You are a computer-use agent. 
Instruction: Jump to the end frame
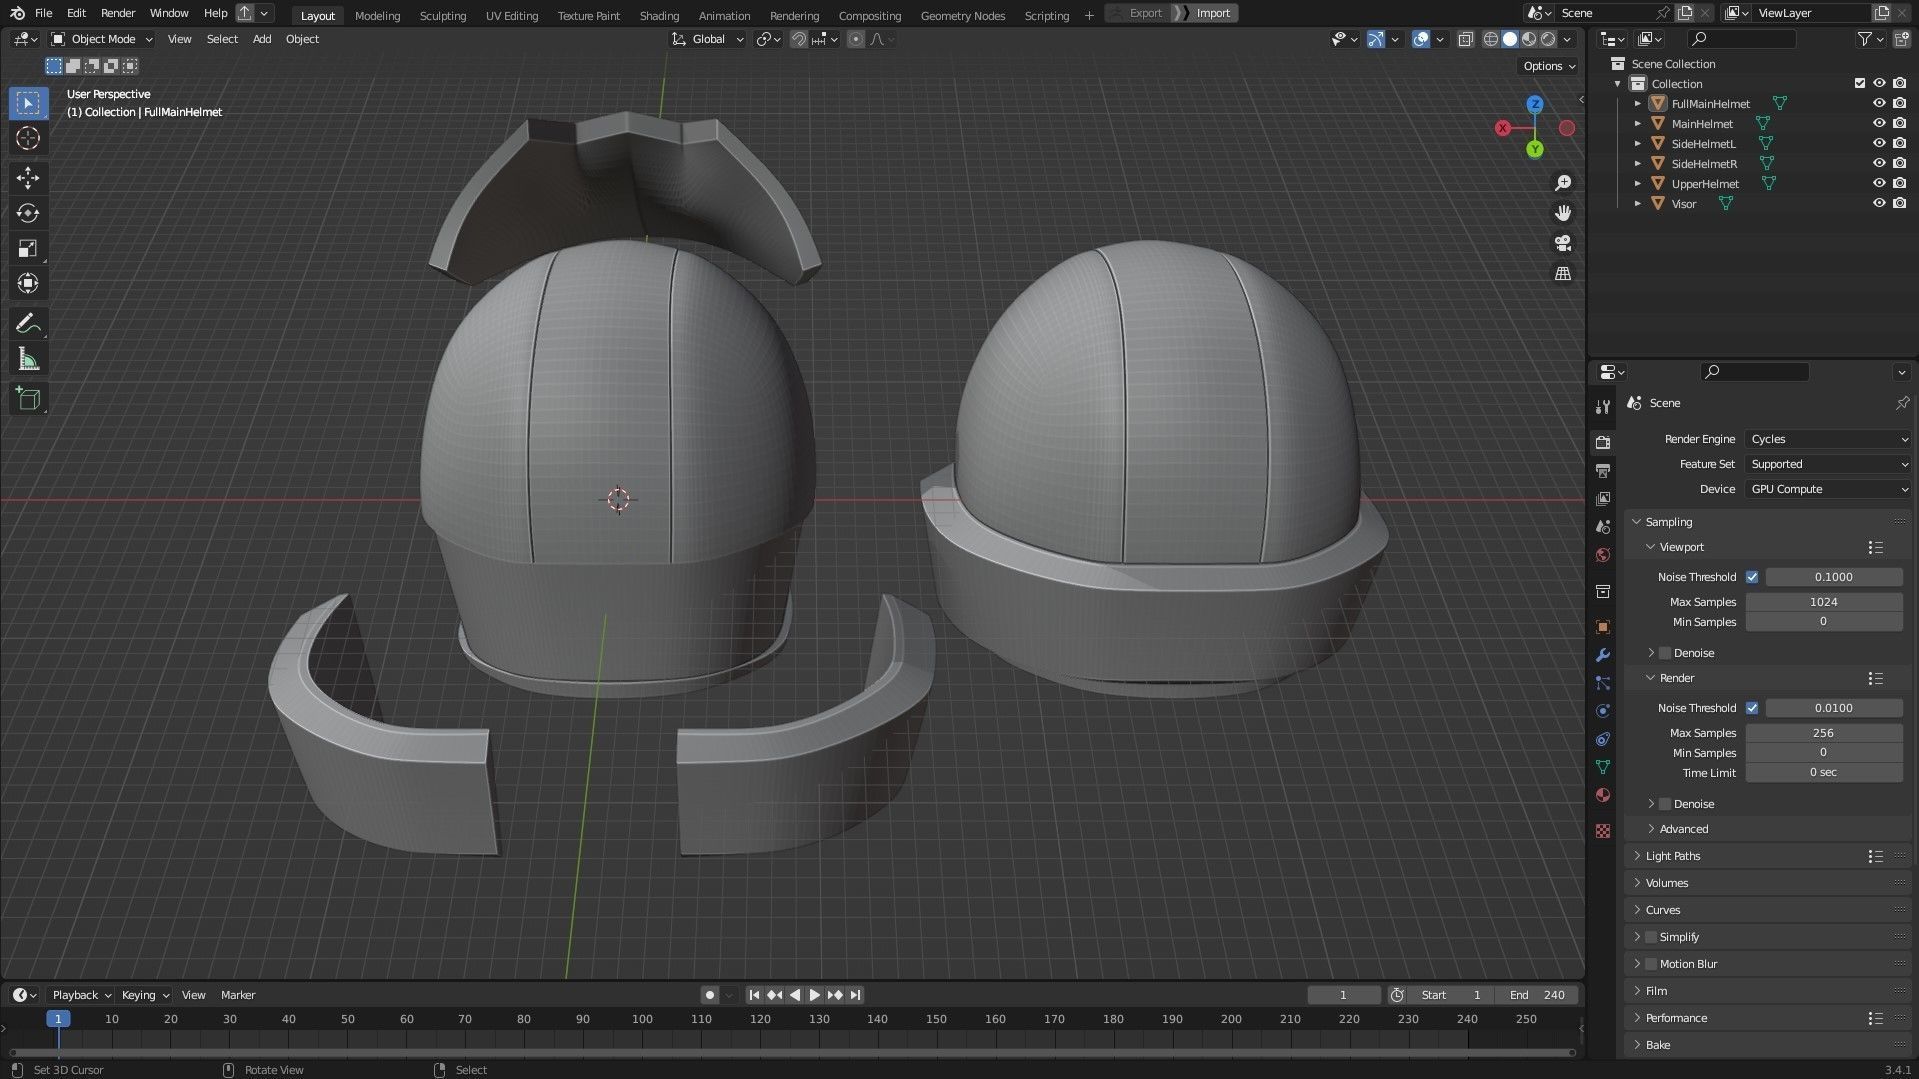pyautogui.click(x=856, y=995)
